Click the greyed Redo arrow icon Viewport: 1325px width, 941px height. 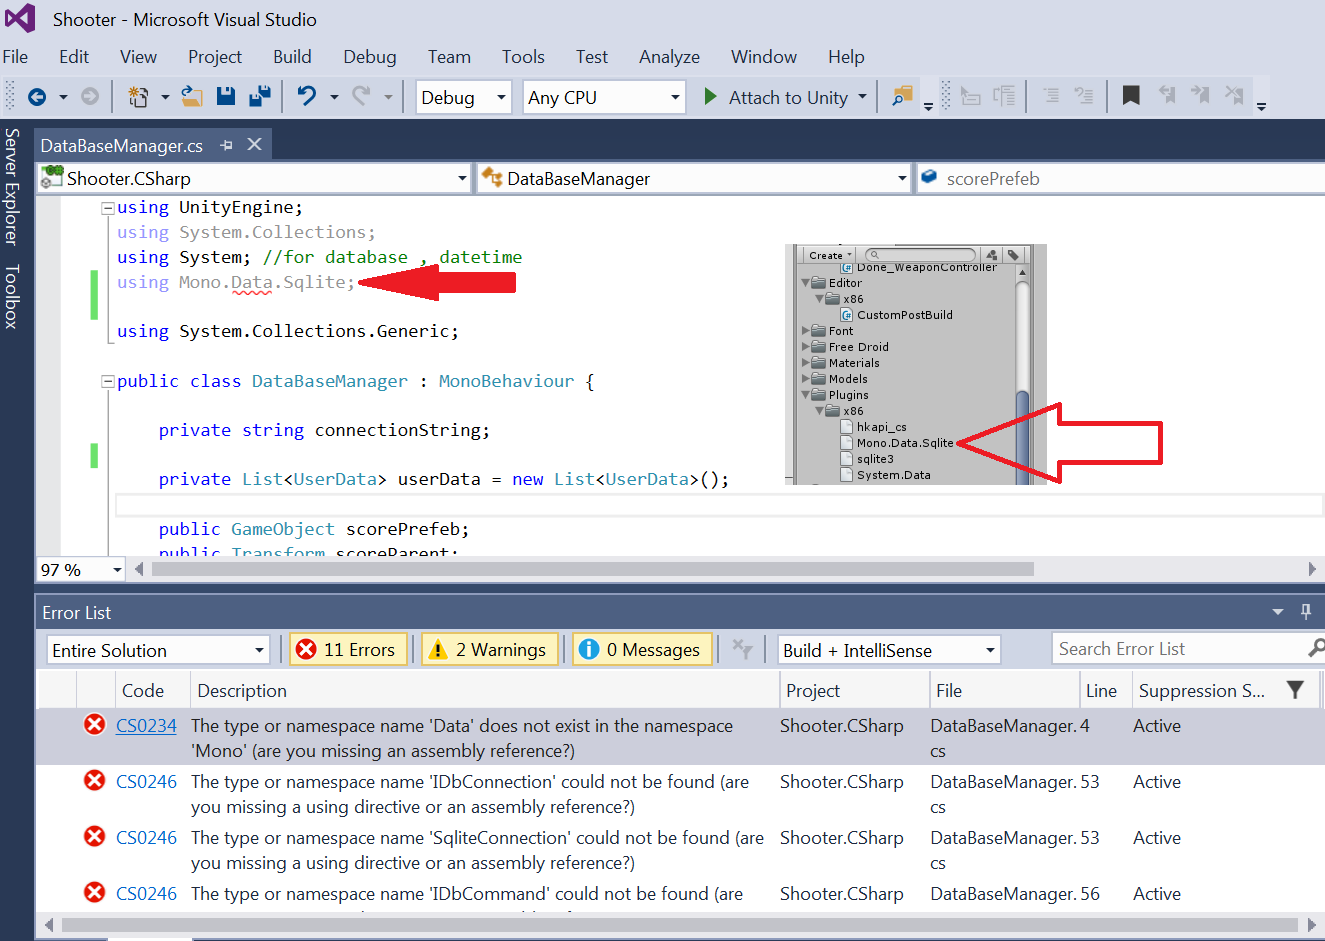(x=361, y=97)
